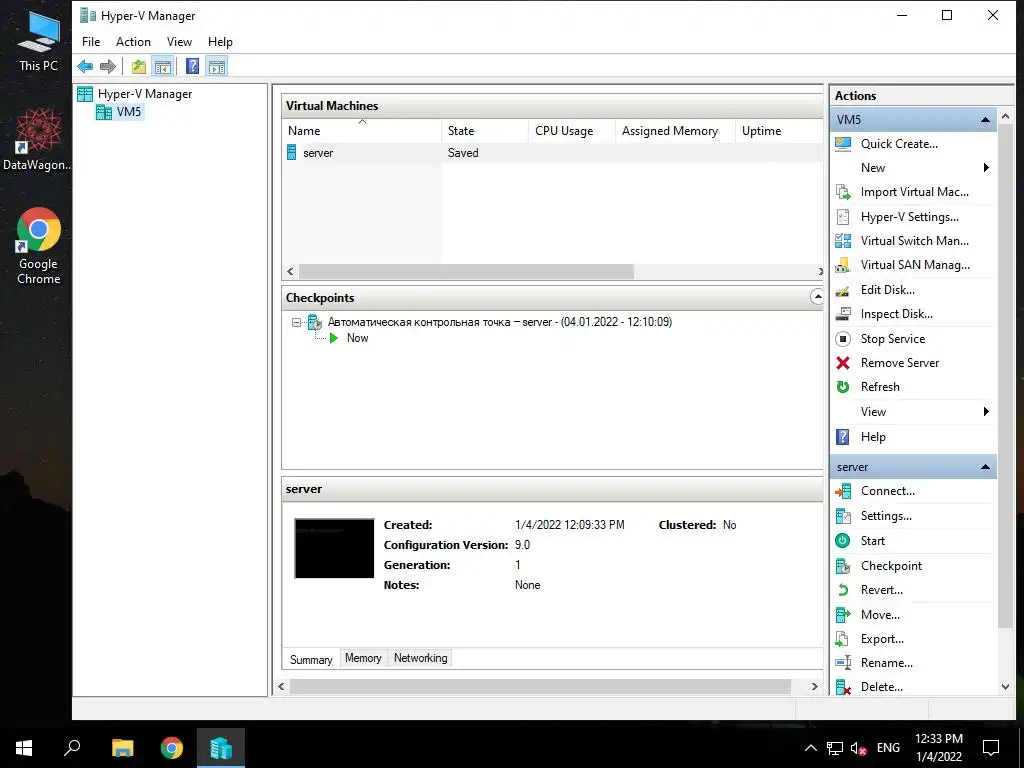1024x768 pixels.
Task: Open the notification center
Action: [x=991, y=748]
